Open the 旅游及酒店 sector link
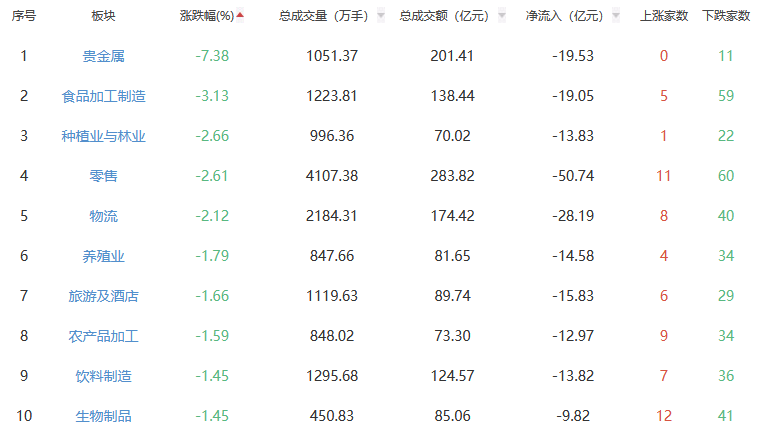 [x=103, y=296]
